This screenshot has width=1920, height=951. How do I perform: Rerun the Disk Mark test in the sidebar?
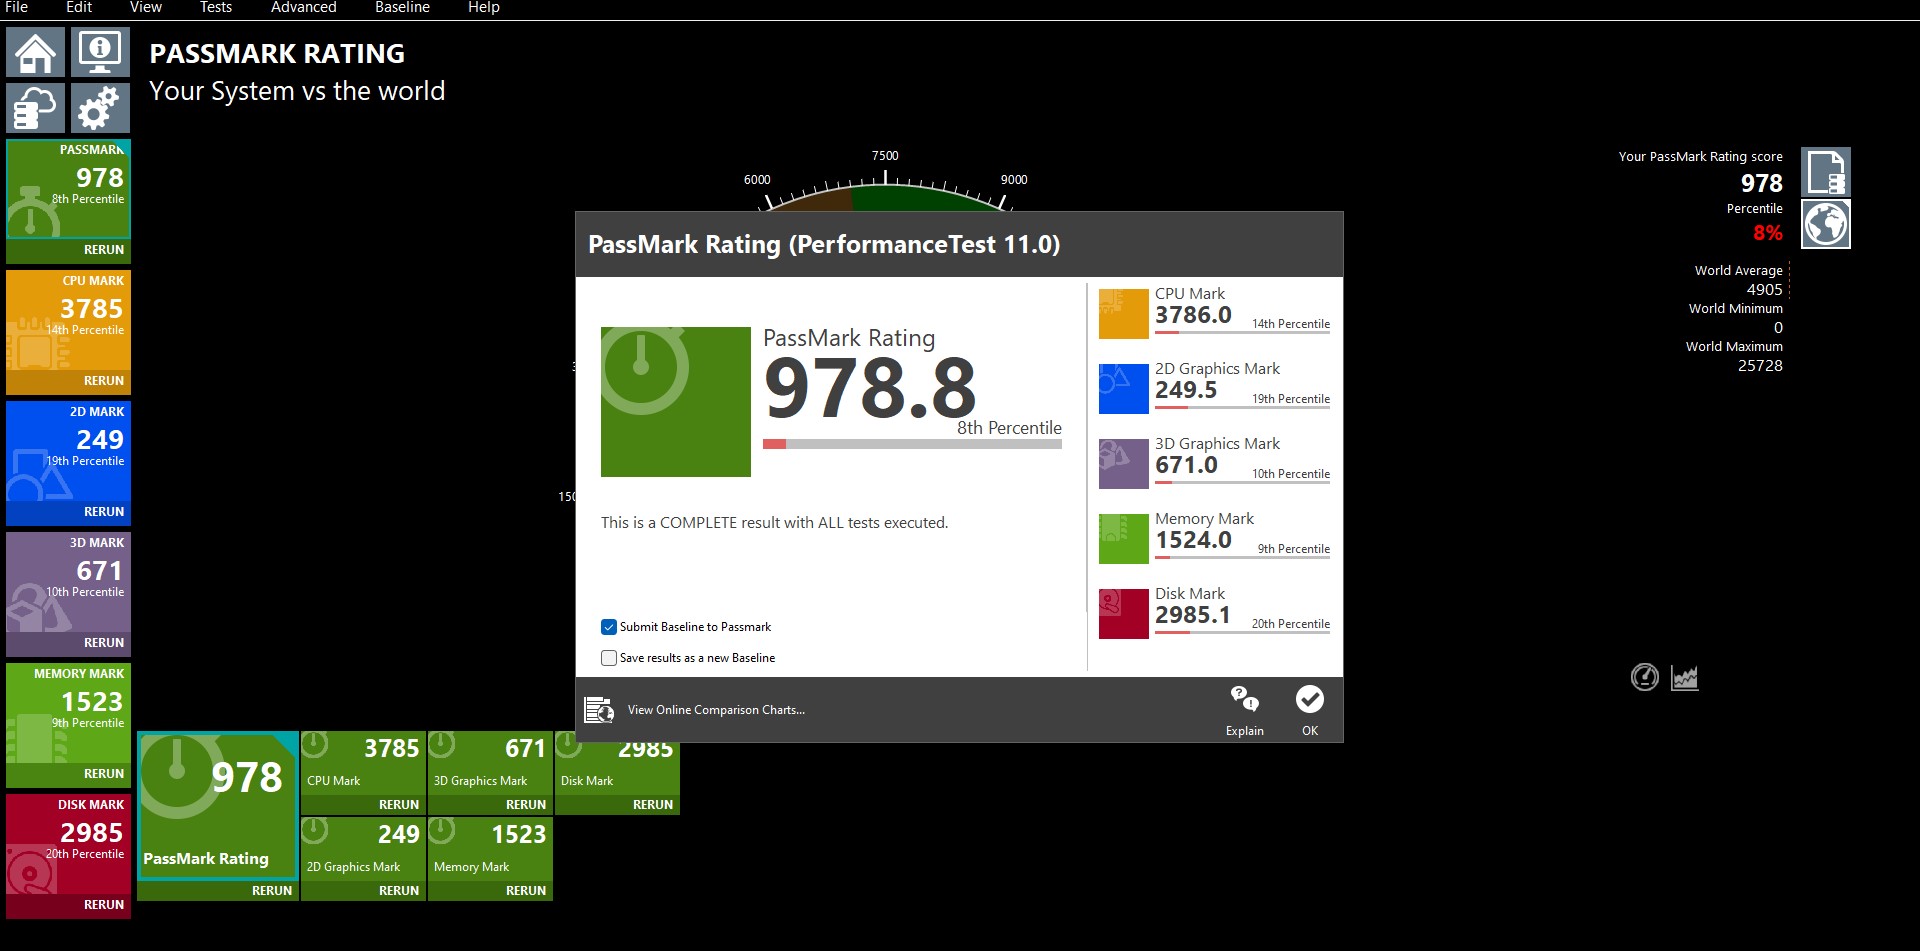coord(104,905)
